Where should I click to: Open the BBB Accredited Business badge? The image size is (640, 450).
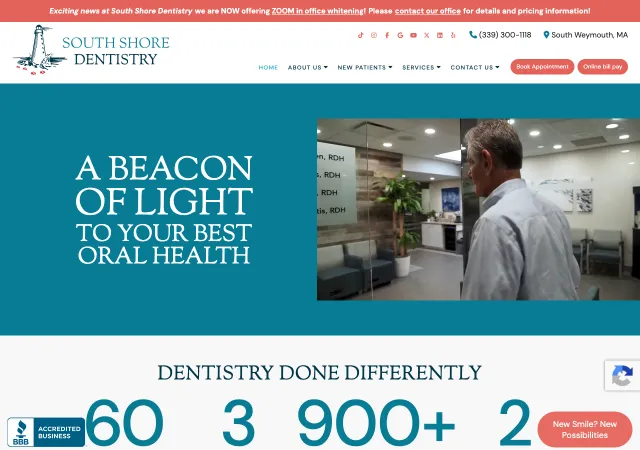point(46,432)
